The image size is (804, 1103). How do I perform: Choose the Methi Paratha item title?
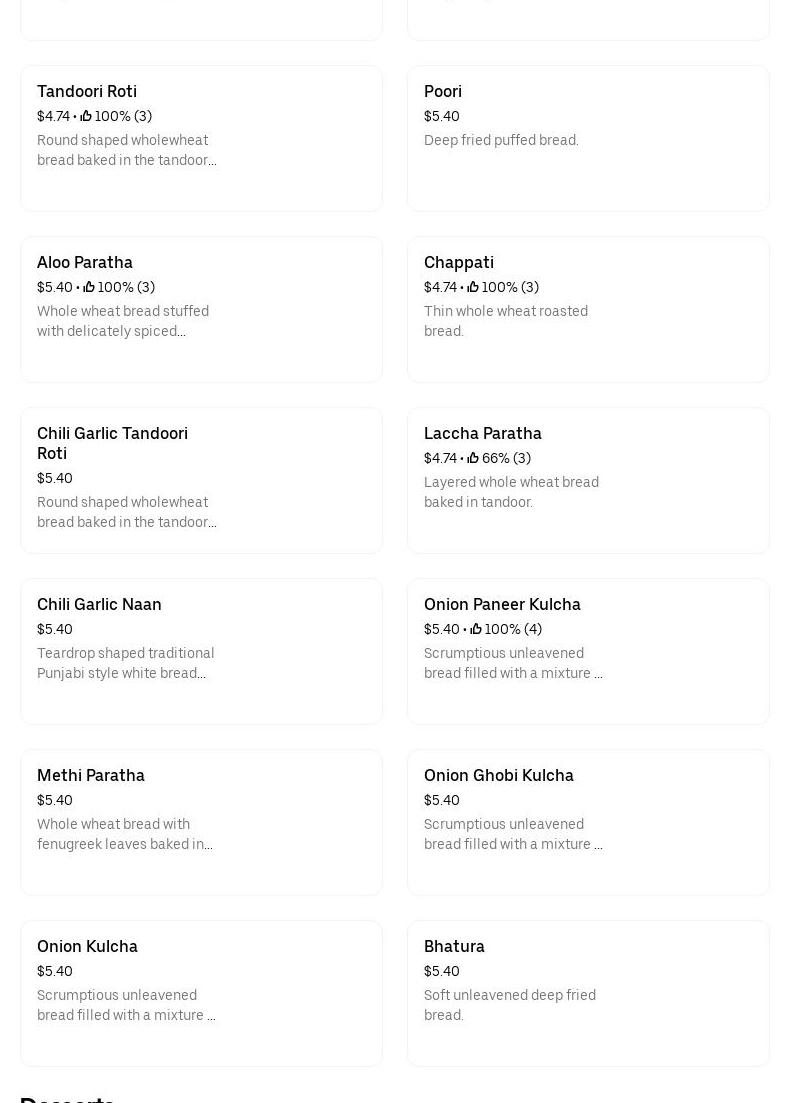(x=91, y=775)
